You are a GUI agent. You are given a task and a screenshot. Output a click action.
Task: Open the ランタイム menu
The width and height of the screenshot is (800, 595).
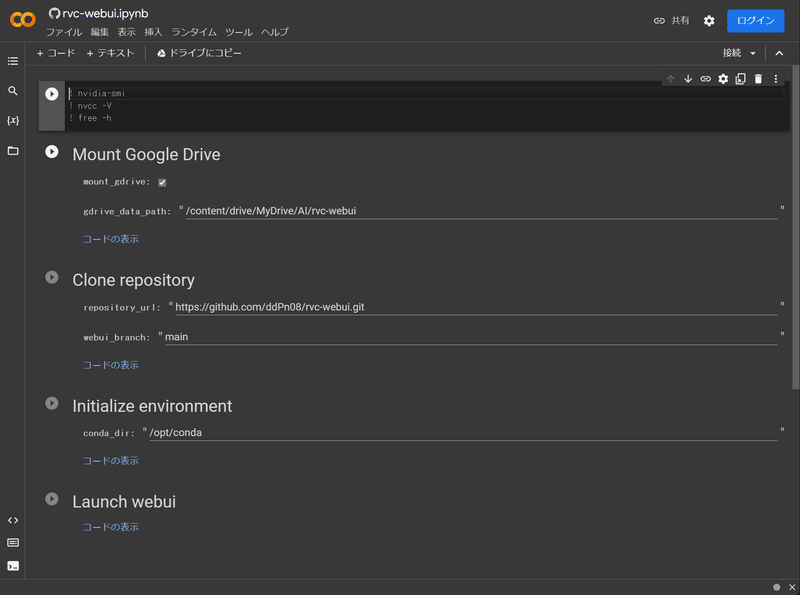coord(193,31)
